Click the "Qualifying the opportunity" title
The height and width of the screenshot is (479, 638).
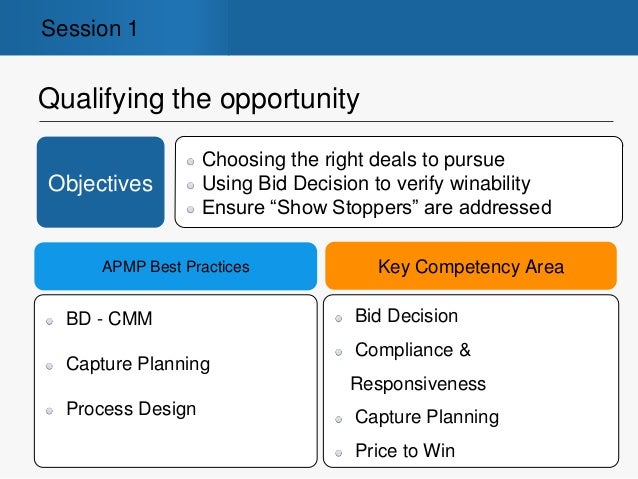198,100
